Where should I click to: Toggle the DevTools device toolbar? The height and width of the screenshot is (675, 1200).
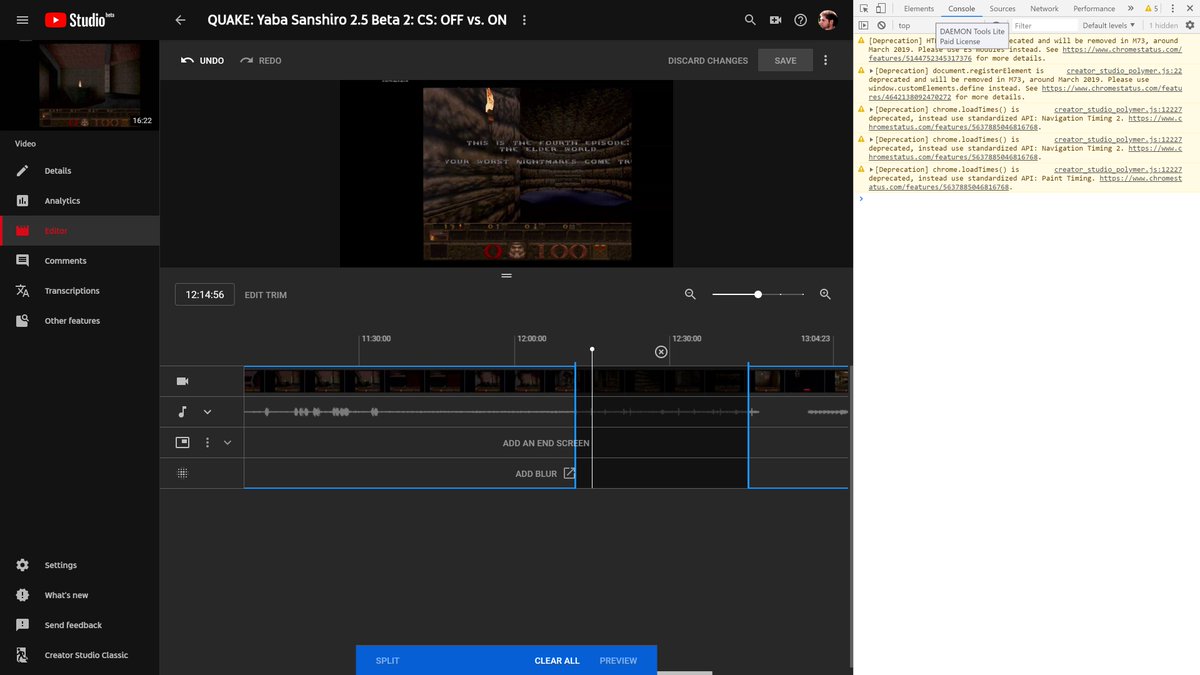click(x=880, y=8)
